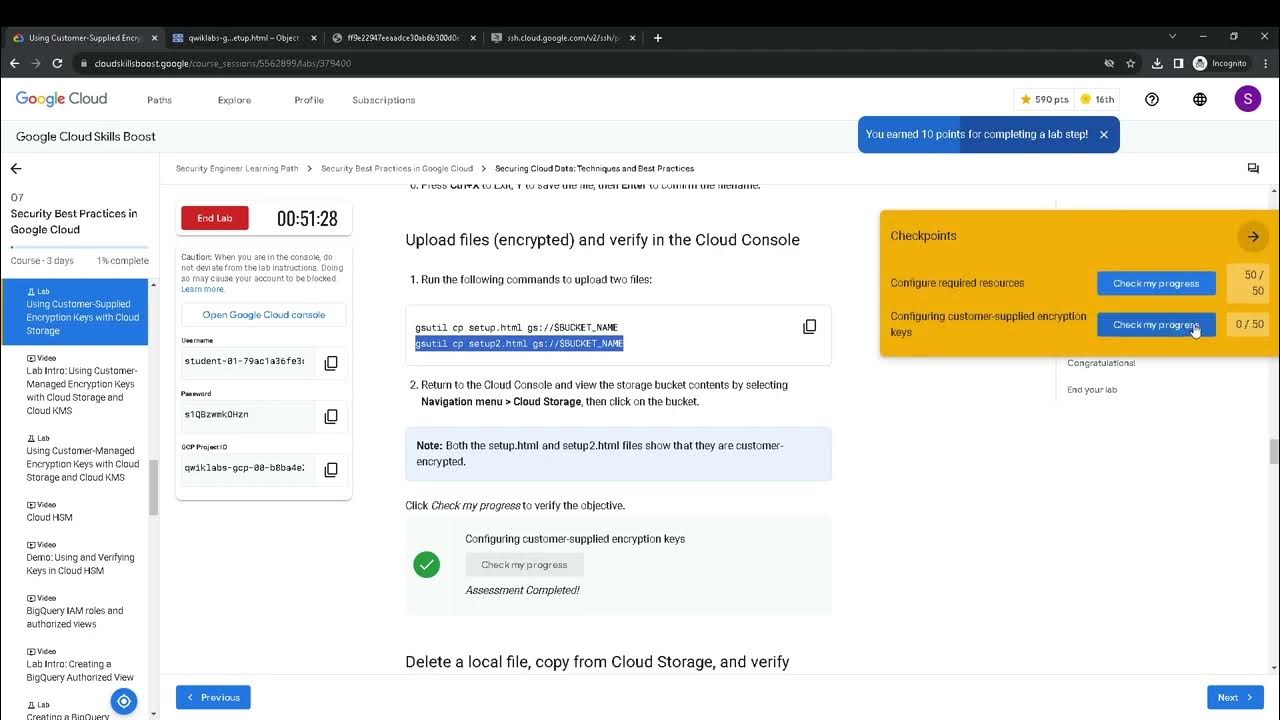The height and width of the screenshot is (720, 1280).
Task: Open the browser tab search dropdown
Action: pos(1173,37)
